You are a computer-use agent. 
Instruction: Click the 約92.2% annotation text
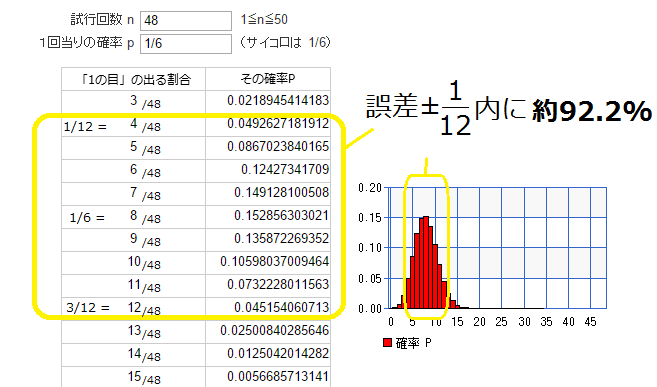coord(592,111)
